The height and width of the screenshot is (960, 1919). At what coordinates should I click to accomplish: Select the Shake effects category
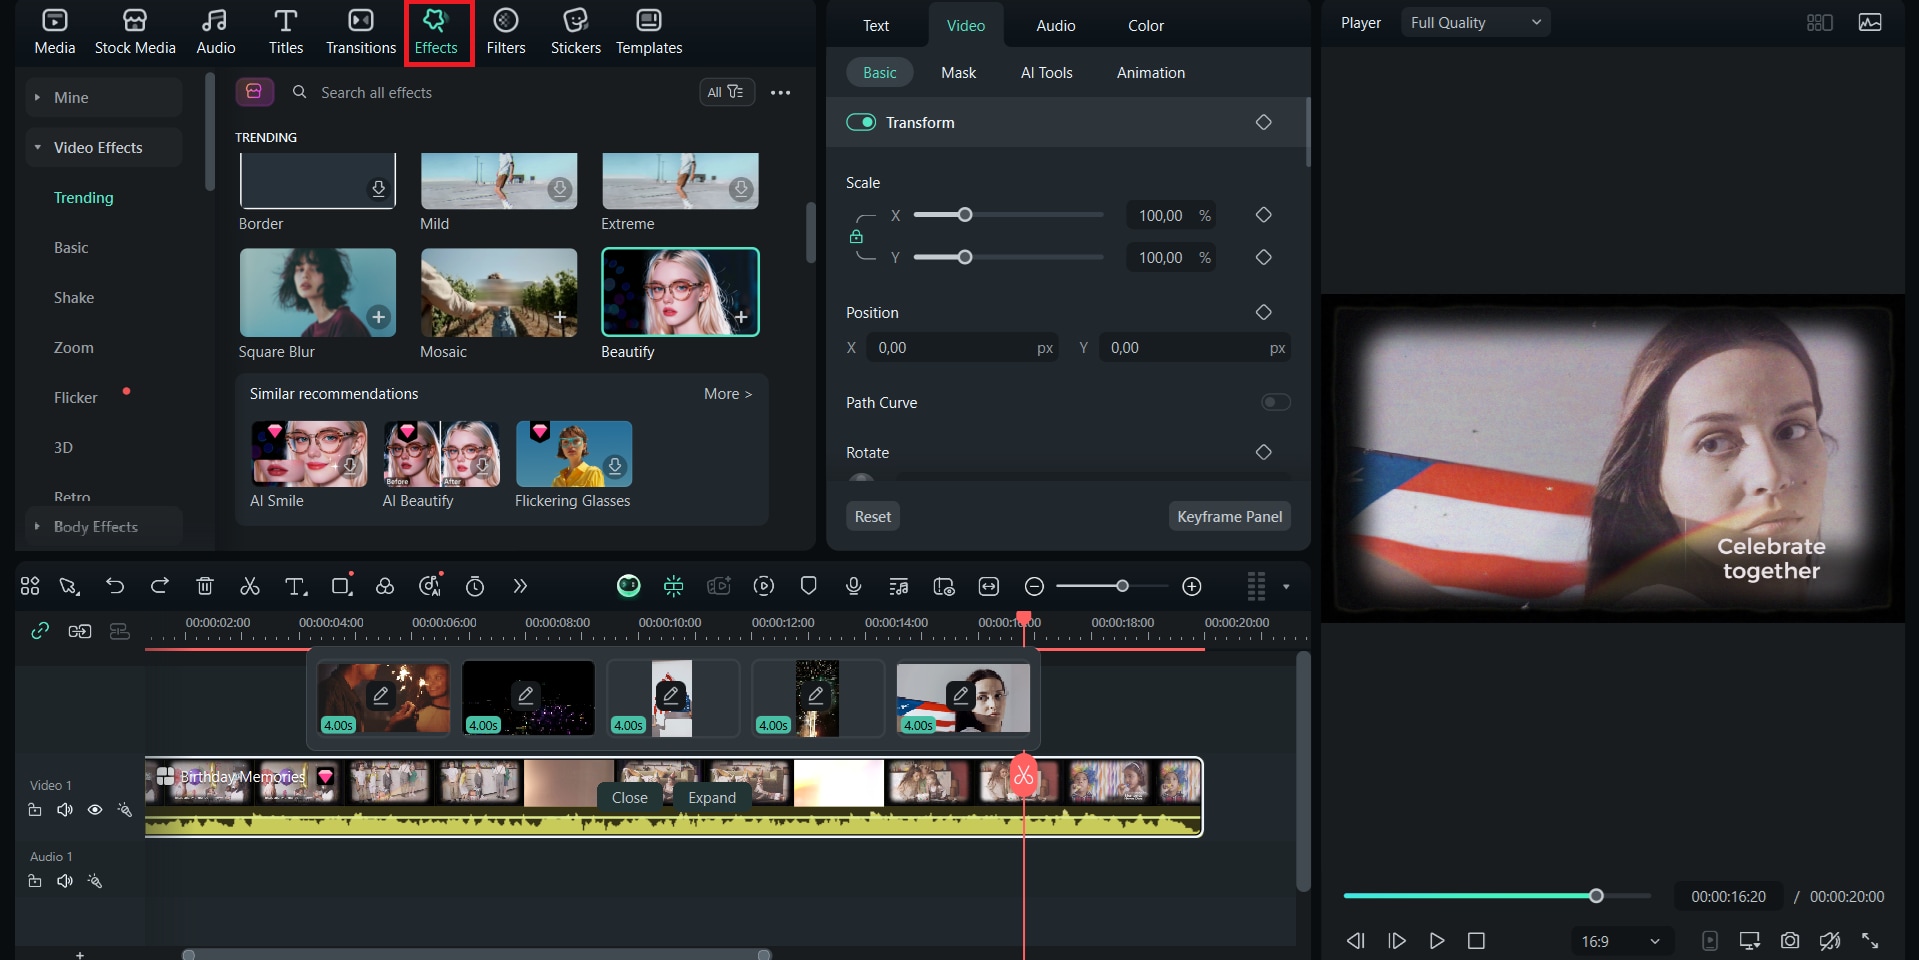tap(74, 297)
